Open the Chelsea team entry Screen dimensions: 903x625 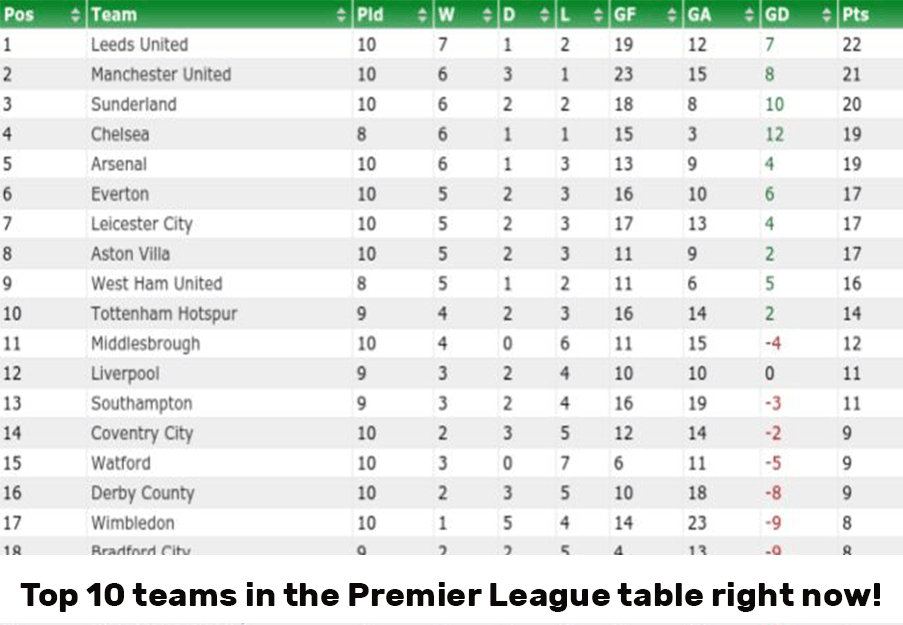click(120, 134)
